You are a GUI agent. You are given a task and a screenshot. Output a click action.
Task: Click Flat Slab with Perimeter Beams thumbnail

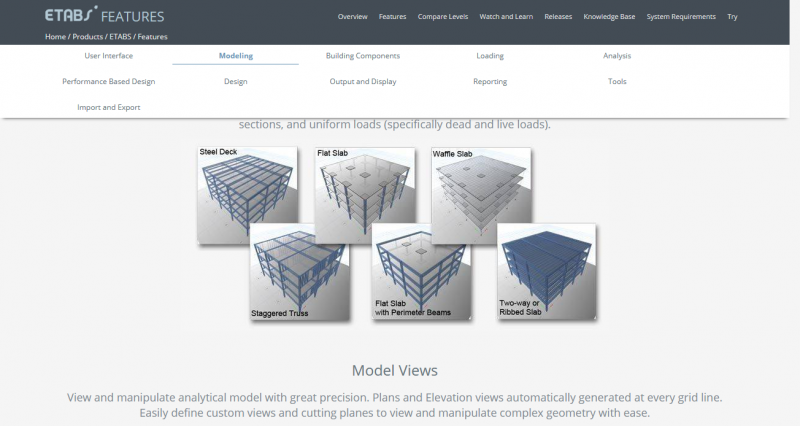coord(421,271)
